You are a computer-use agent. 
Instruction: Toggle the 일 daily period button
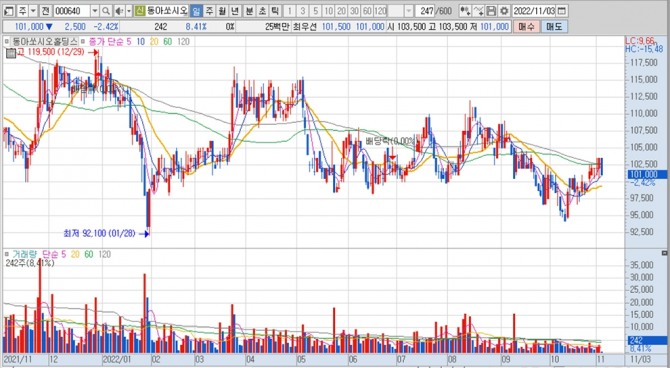pyautogui.click(x=197, y=11)
